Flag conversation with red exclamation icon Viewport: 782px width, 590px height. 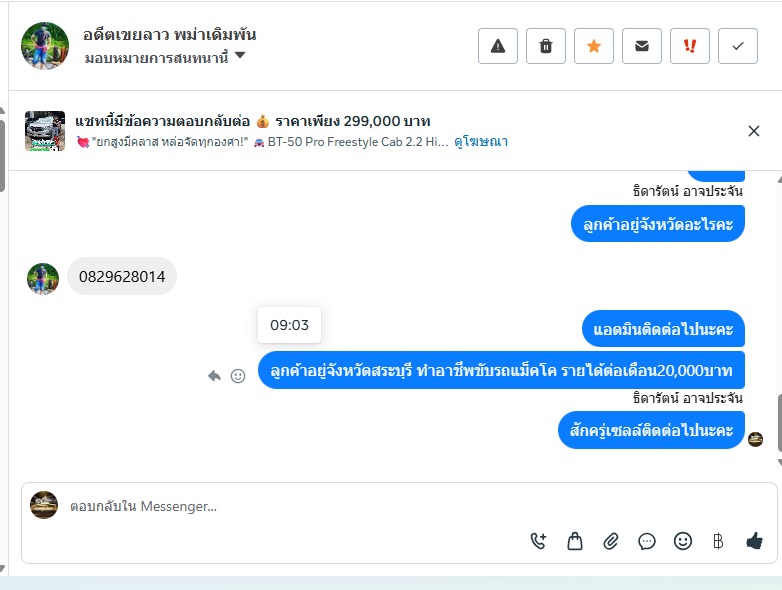(690, 46)
